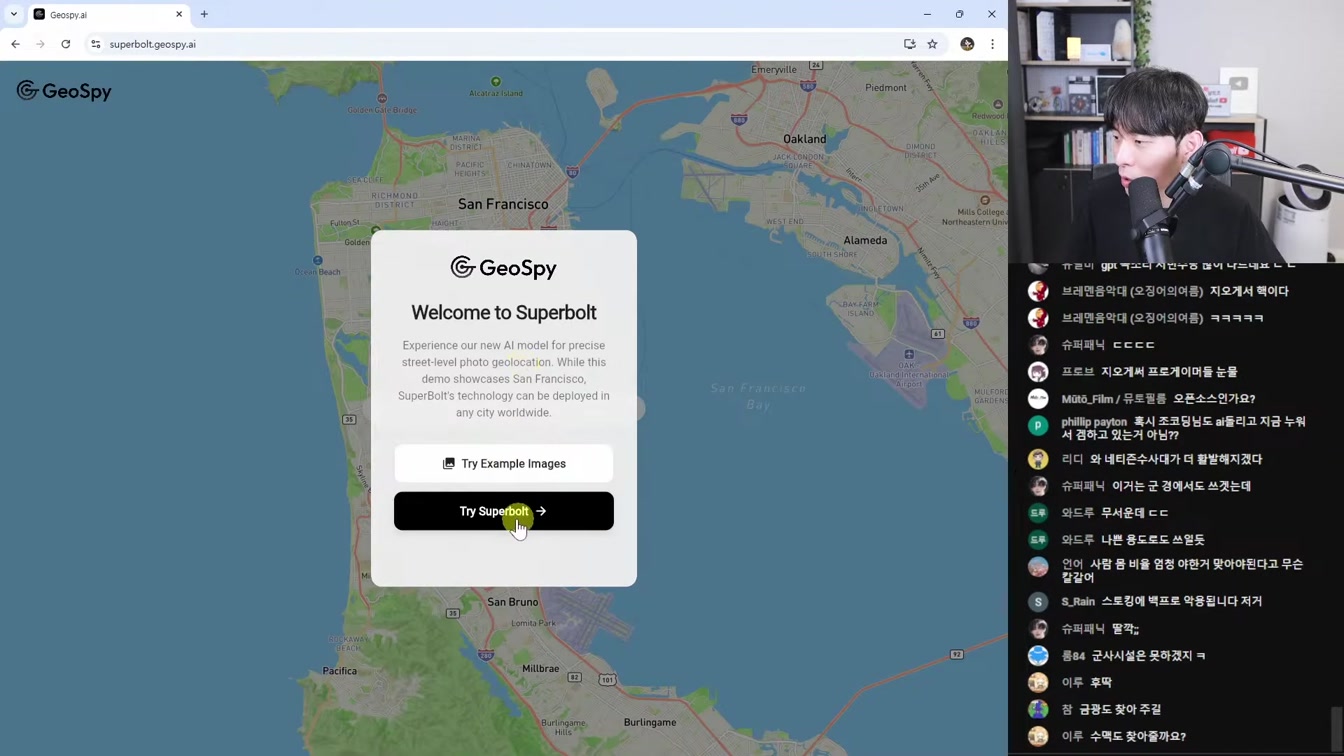The width and height of the screenshot is (1344, 756).
Task: Click the Alameda label on the map
Action: pyautogui.click(x=865, y=240)
